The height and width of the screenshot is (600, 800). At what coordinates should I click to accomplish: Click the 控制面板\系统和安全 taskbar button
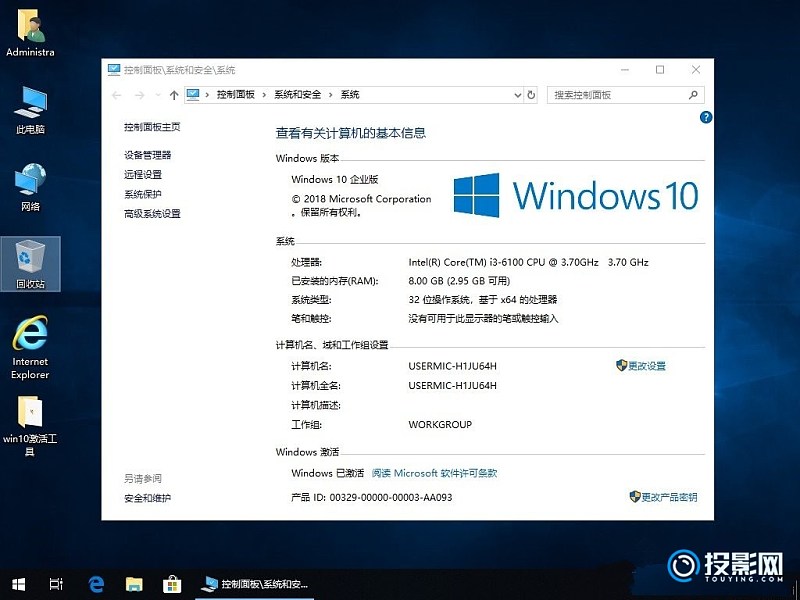(255, 584)
